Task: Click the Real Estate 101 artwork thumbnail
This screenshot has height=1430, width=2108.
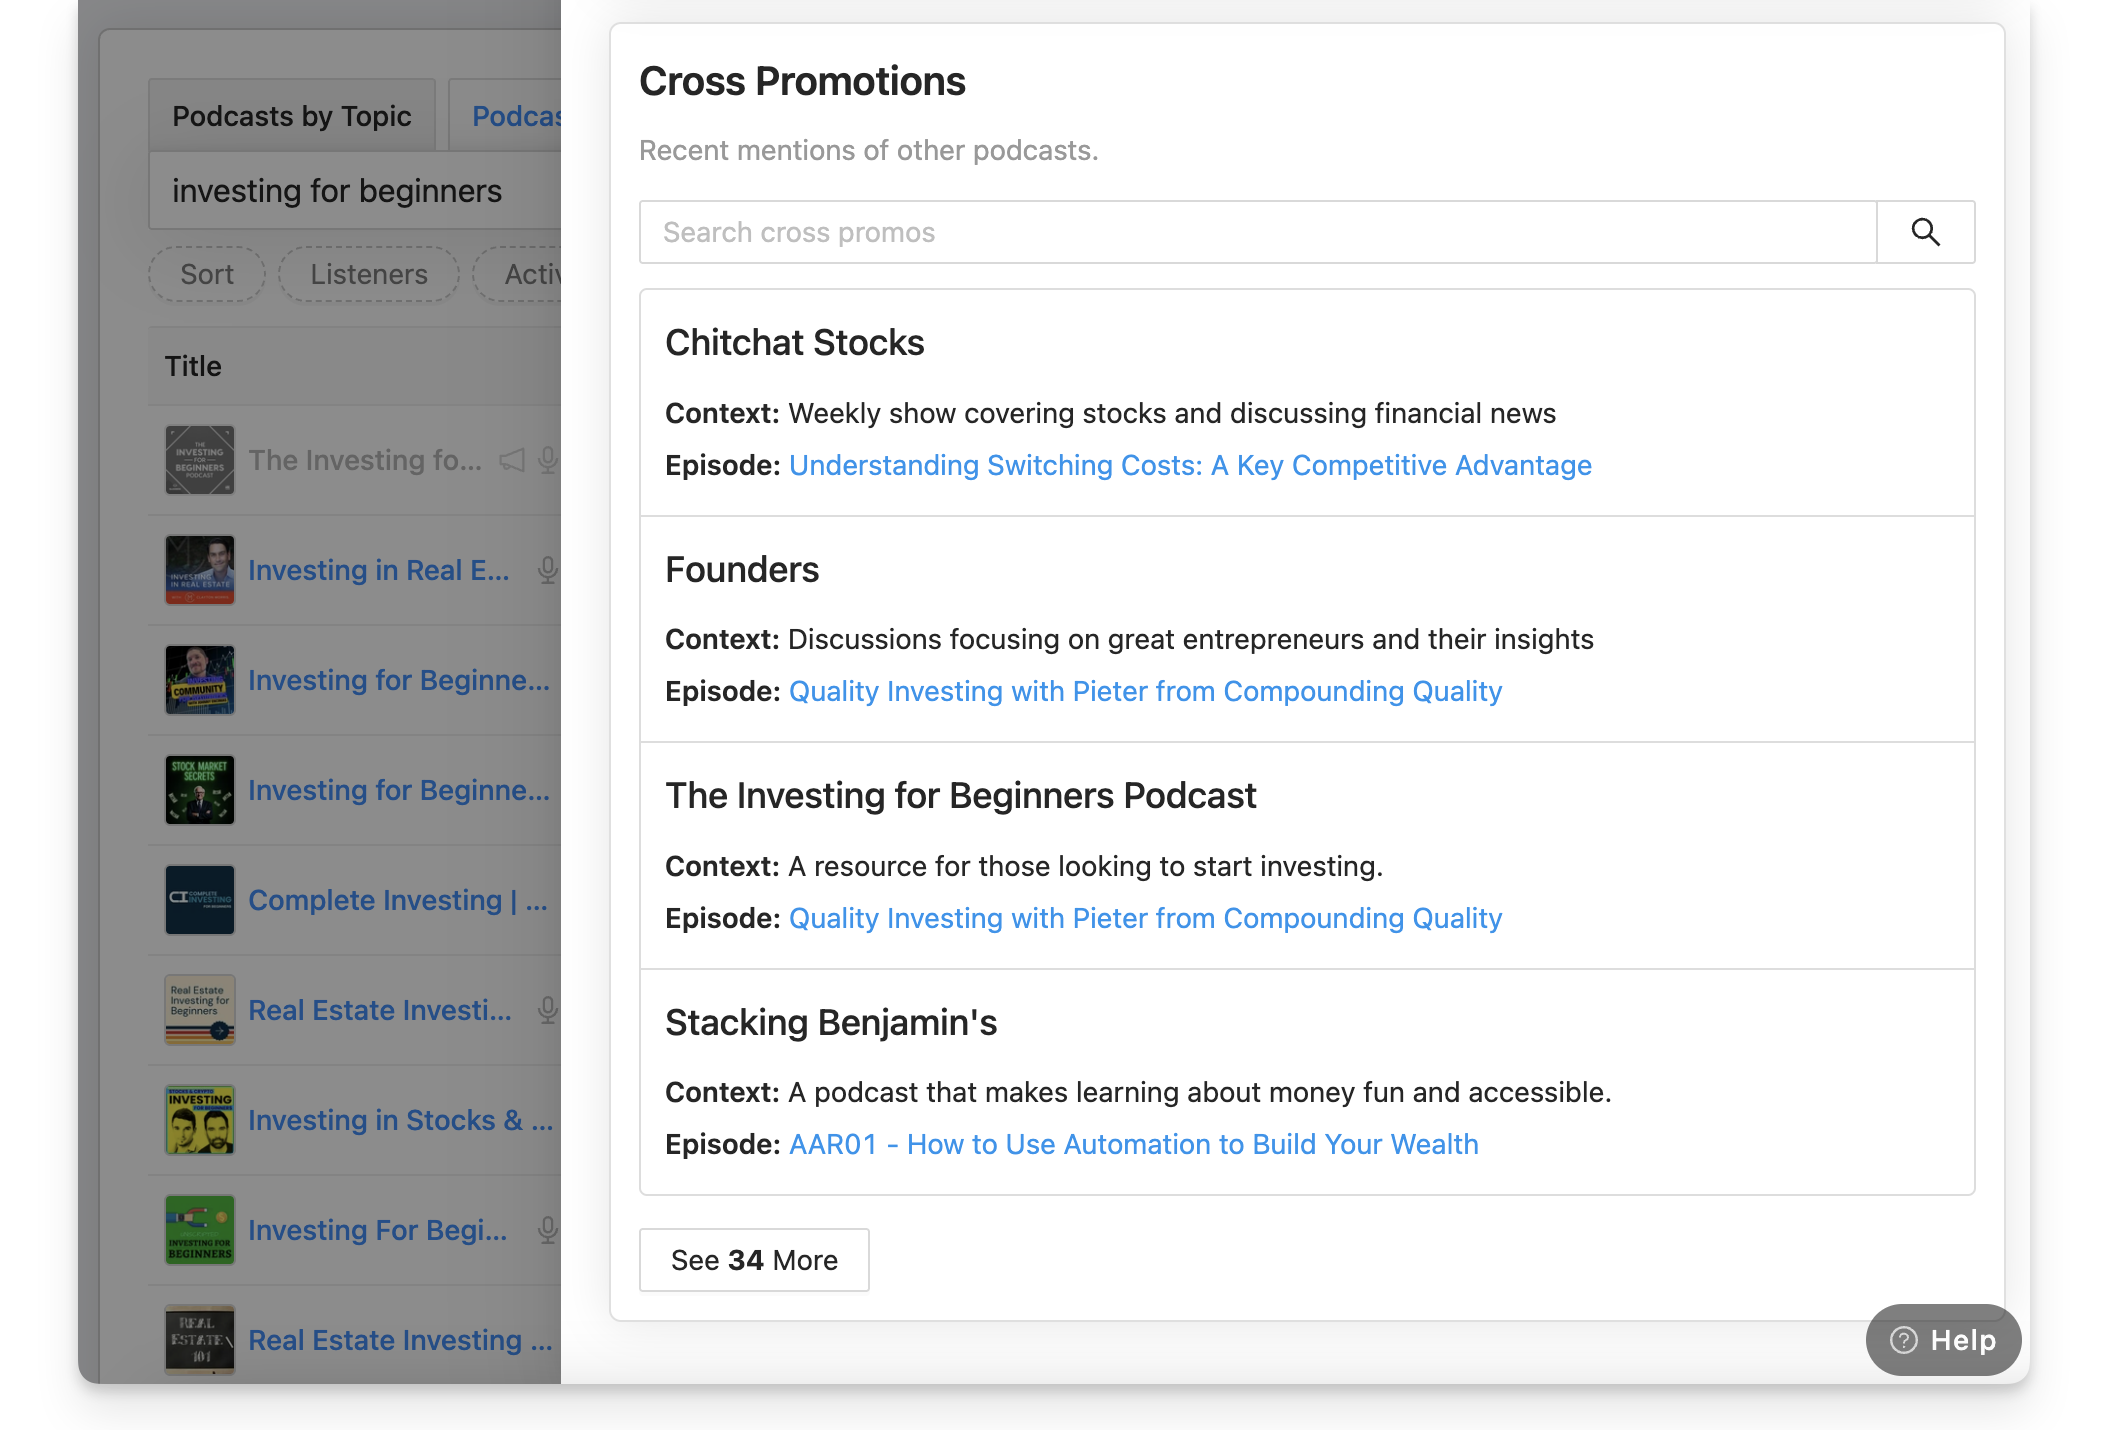Action: [x=200, y=1340]
